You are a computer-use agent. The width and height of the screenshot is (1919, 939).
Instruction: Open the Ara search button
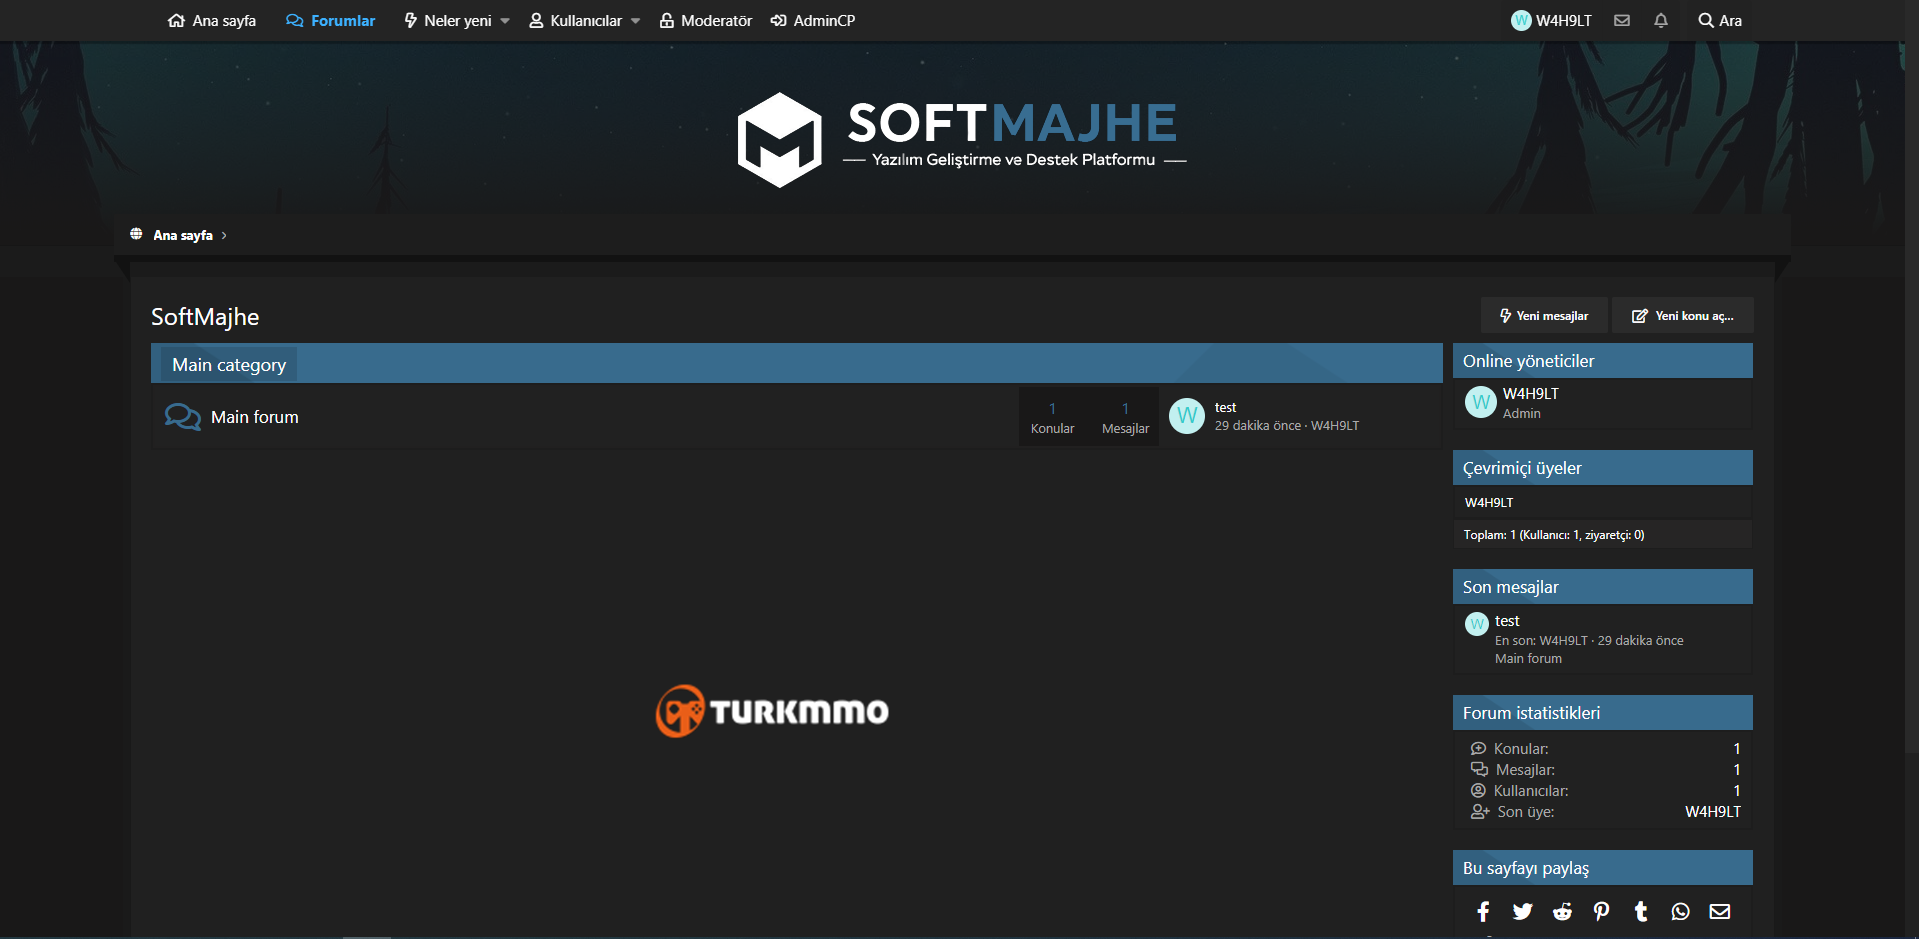[x=1720, y=20]
